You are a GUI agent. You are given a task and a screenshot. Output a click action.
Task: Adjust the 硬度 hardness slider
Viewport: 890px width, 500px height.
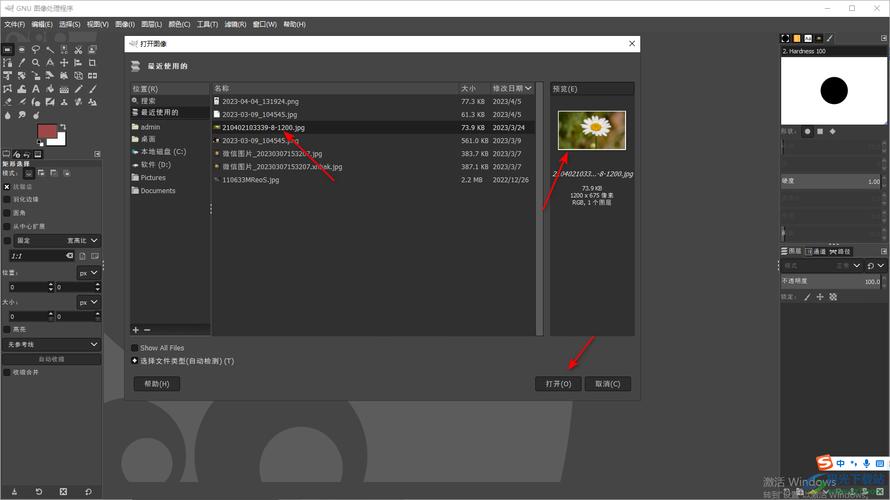click(831, 181)
